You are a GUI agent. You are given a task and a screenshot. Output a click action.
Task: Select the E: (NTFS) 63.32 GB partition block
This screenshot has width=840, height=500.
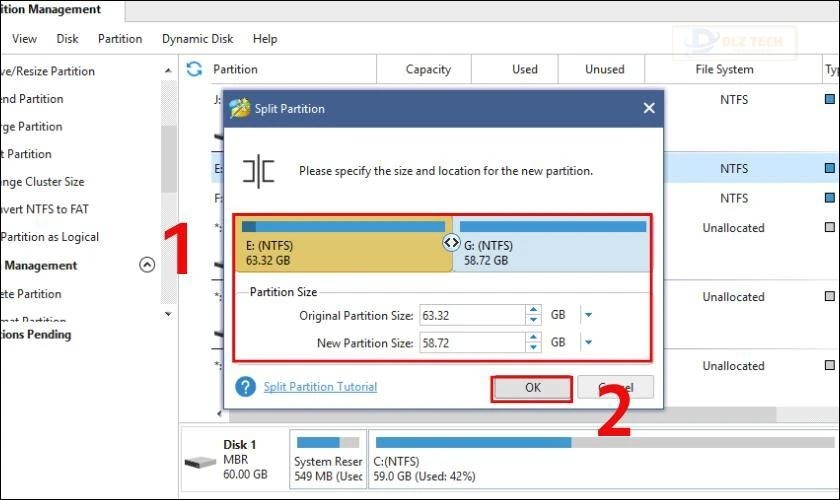coord(344,244)
